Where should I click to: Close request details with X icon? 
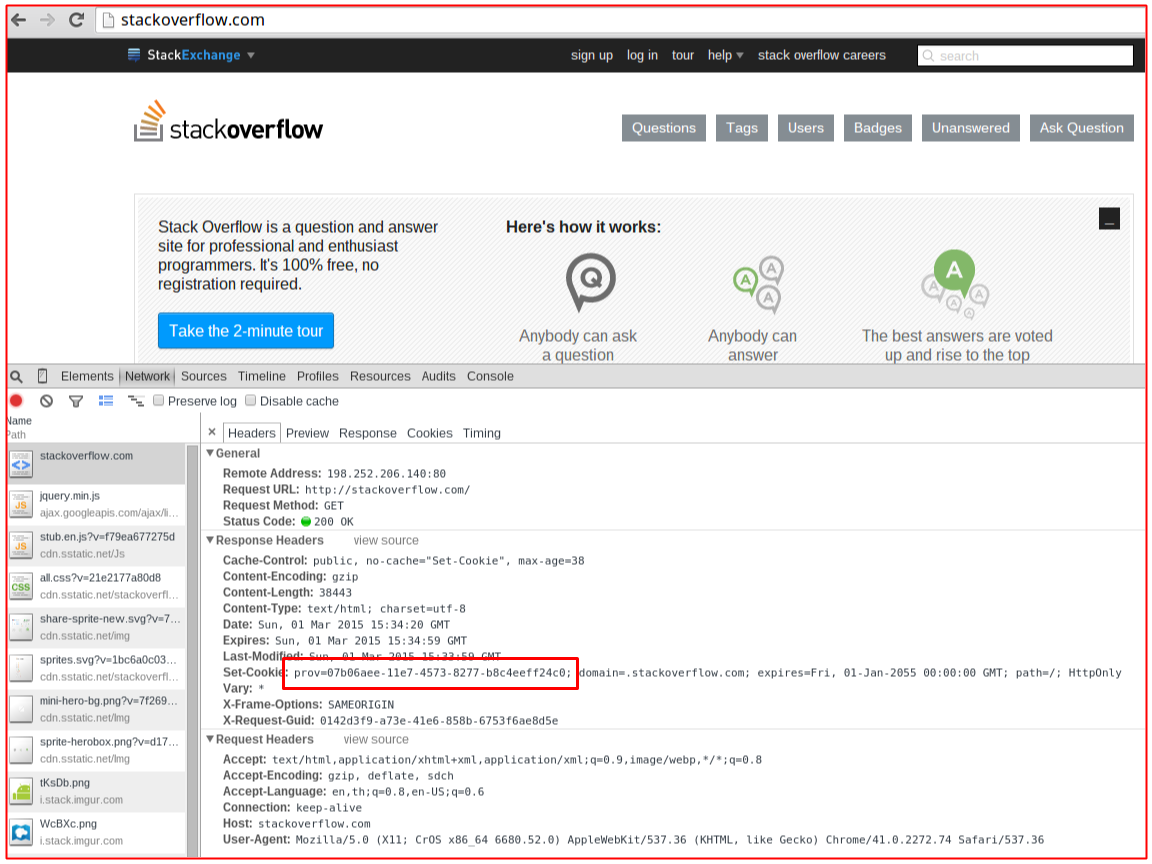tap(212, 432)
